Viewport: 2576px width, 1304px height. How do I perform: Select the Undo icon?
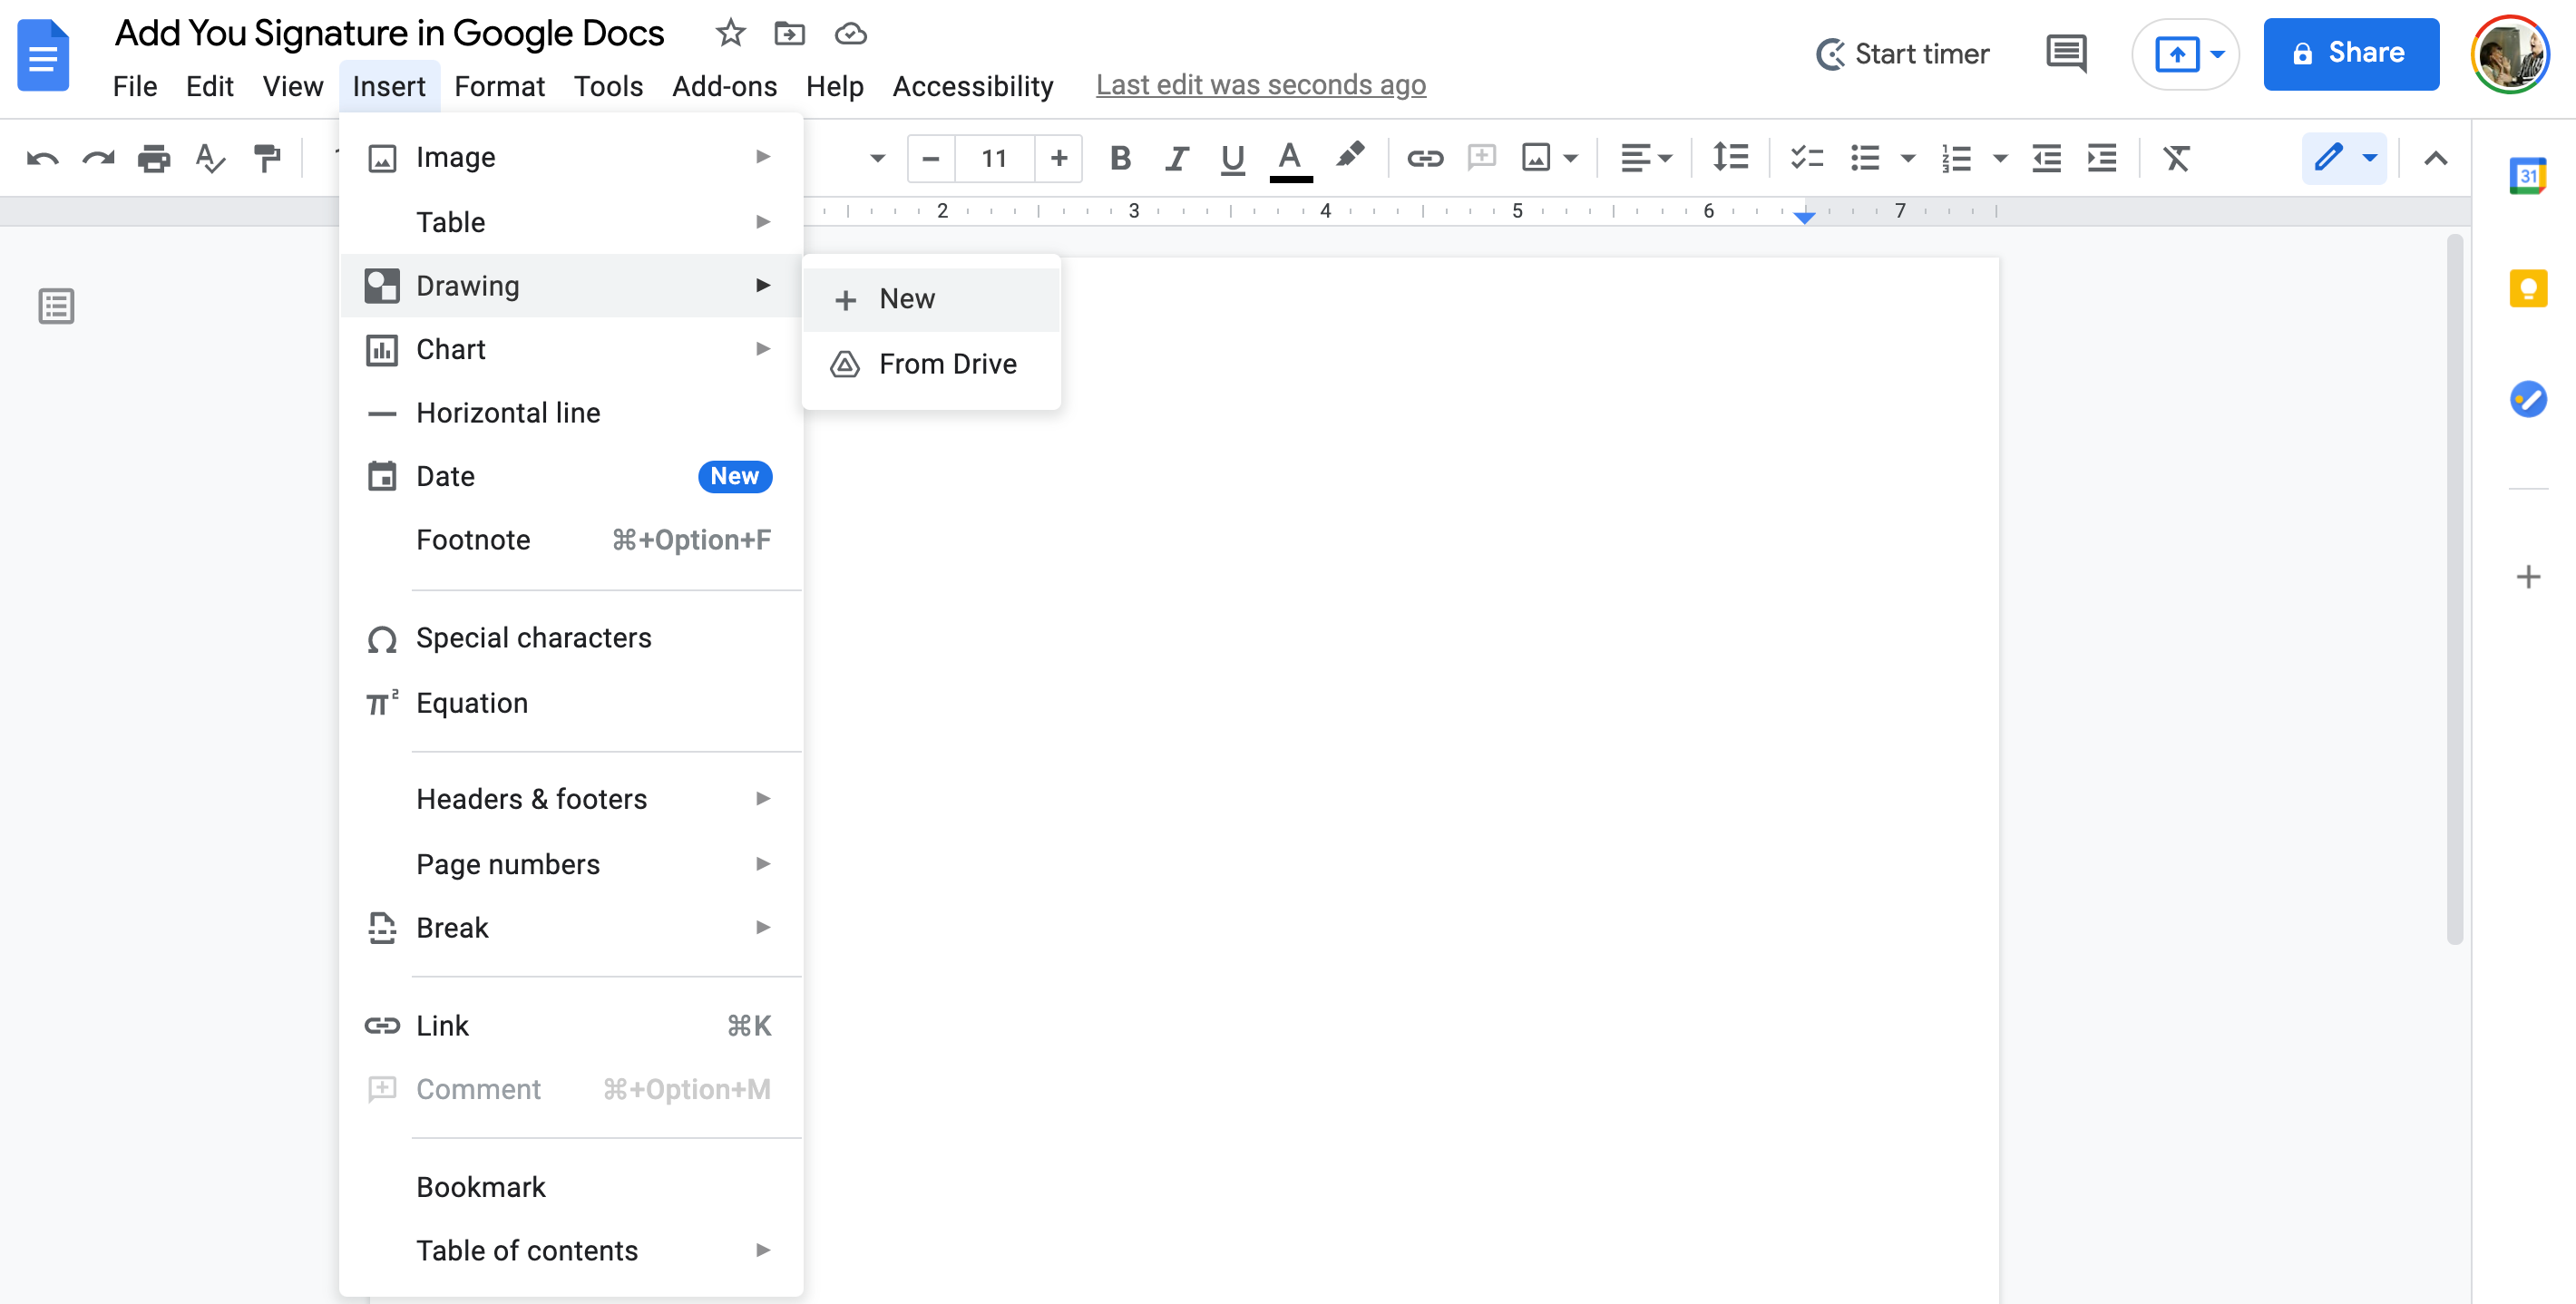41,158
